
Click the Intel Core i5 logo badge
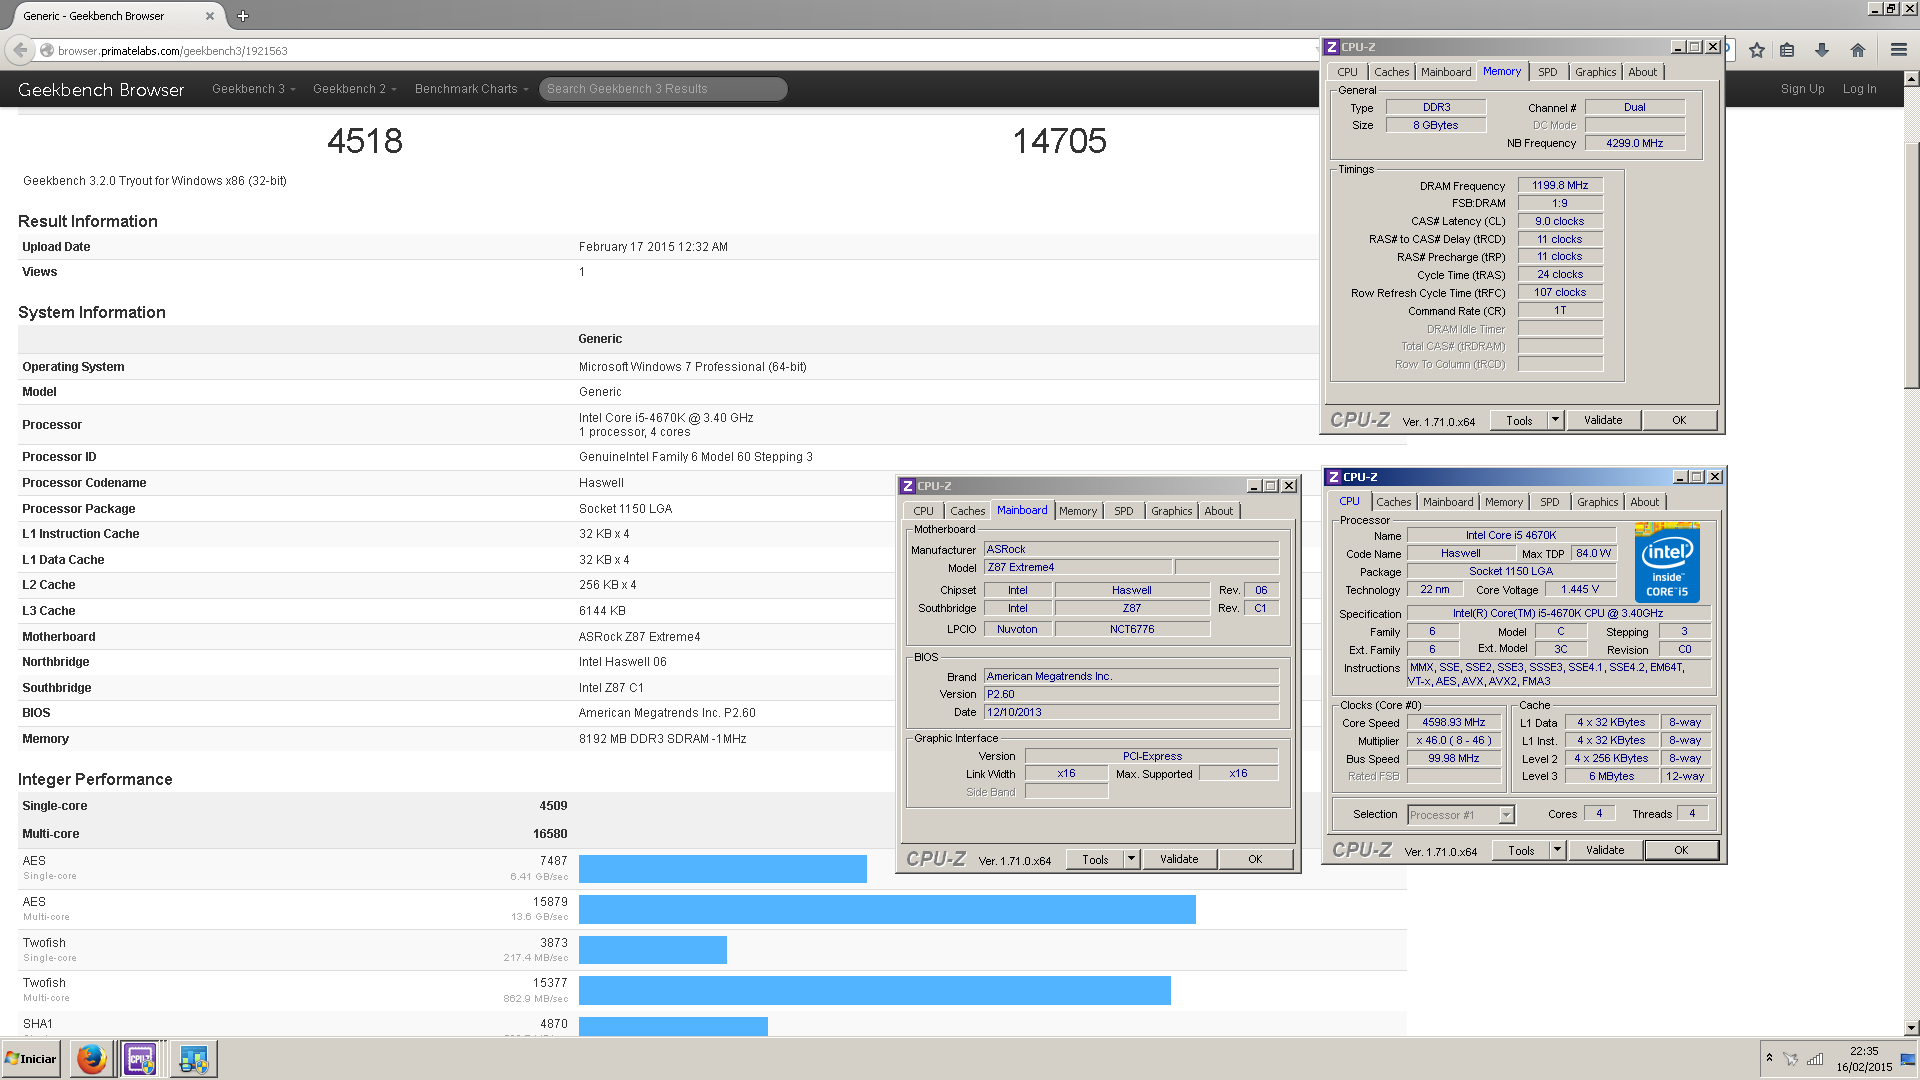pos(1667,563)
